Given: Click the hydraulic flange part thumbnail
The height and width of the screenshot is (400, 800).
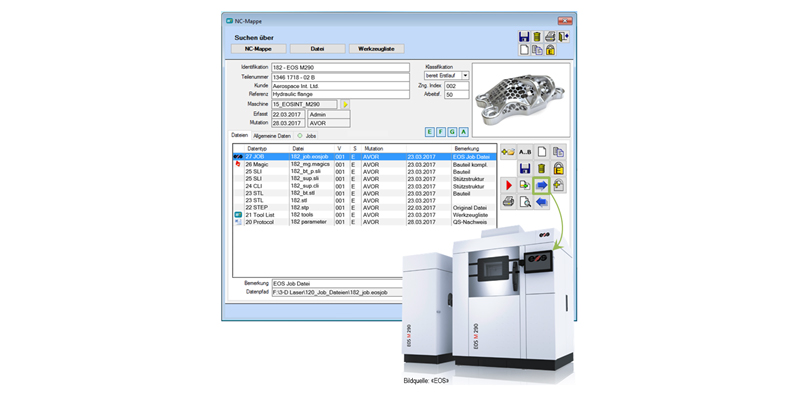Looking at the screenshot, I should (x=521, y=100).
